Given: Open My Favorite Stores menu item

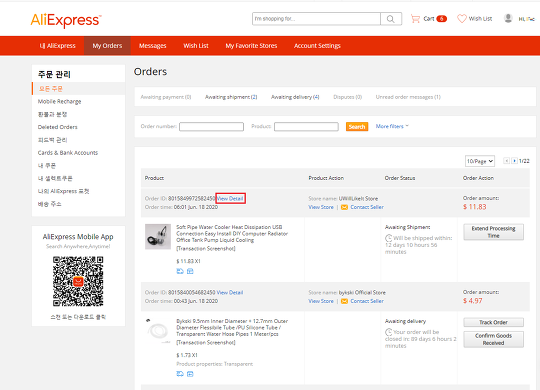Looking at the screenshot, I should click(x=251, y=45).
